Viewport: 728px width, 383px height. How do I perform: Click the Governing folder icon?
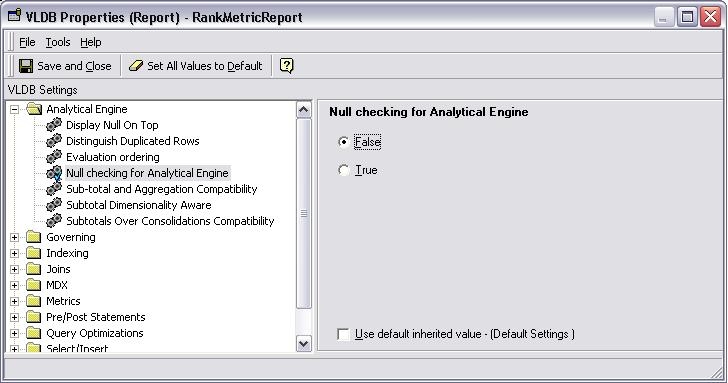pos(34,237)
